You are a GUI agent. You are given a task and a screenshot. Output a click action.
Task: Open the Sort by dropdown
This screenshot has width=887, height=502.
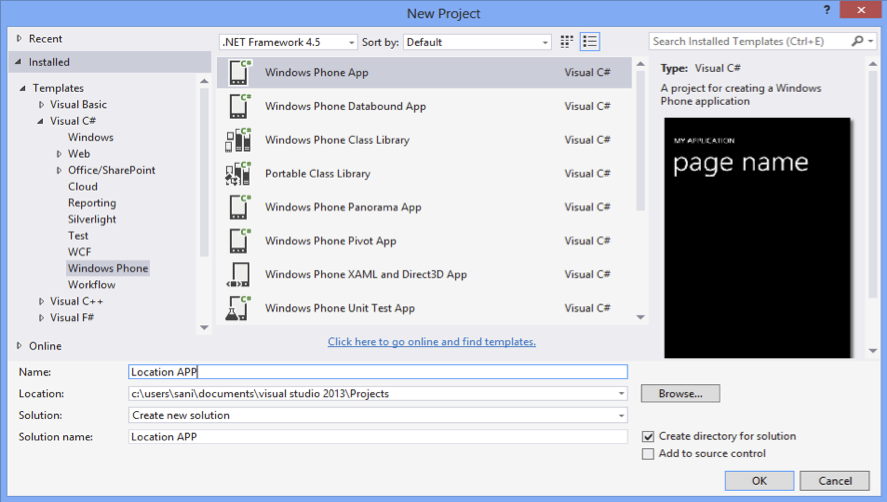477,42
